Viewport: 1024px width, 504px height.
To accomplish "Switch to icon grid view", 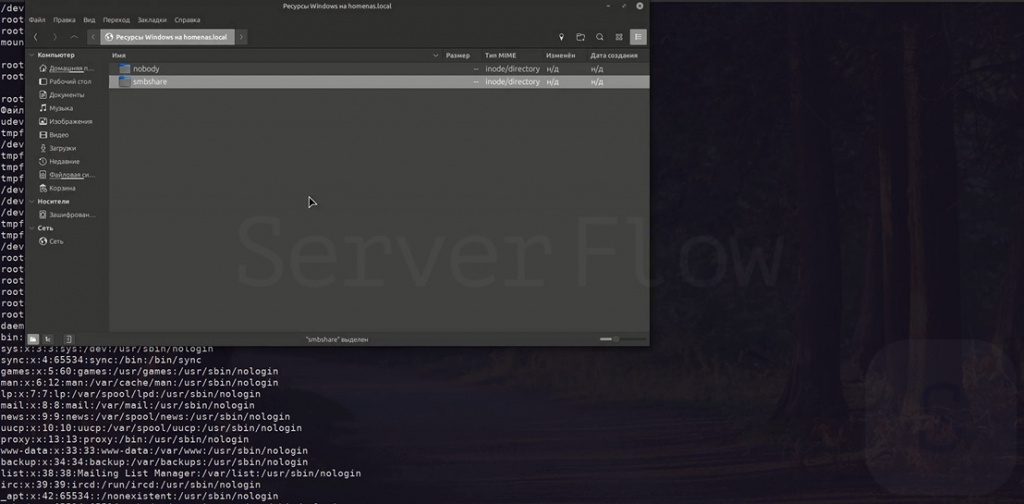I will pyautogui.click(x=619, y=37).
